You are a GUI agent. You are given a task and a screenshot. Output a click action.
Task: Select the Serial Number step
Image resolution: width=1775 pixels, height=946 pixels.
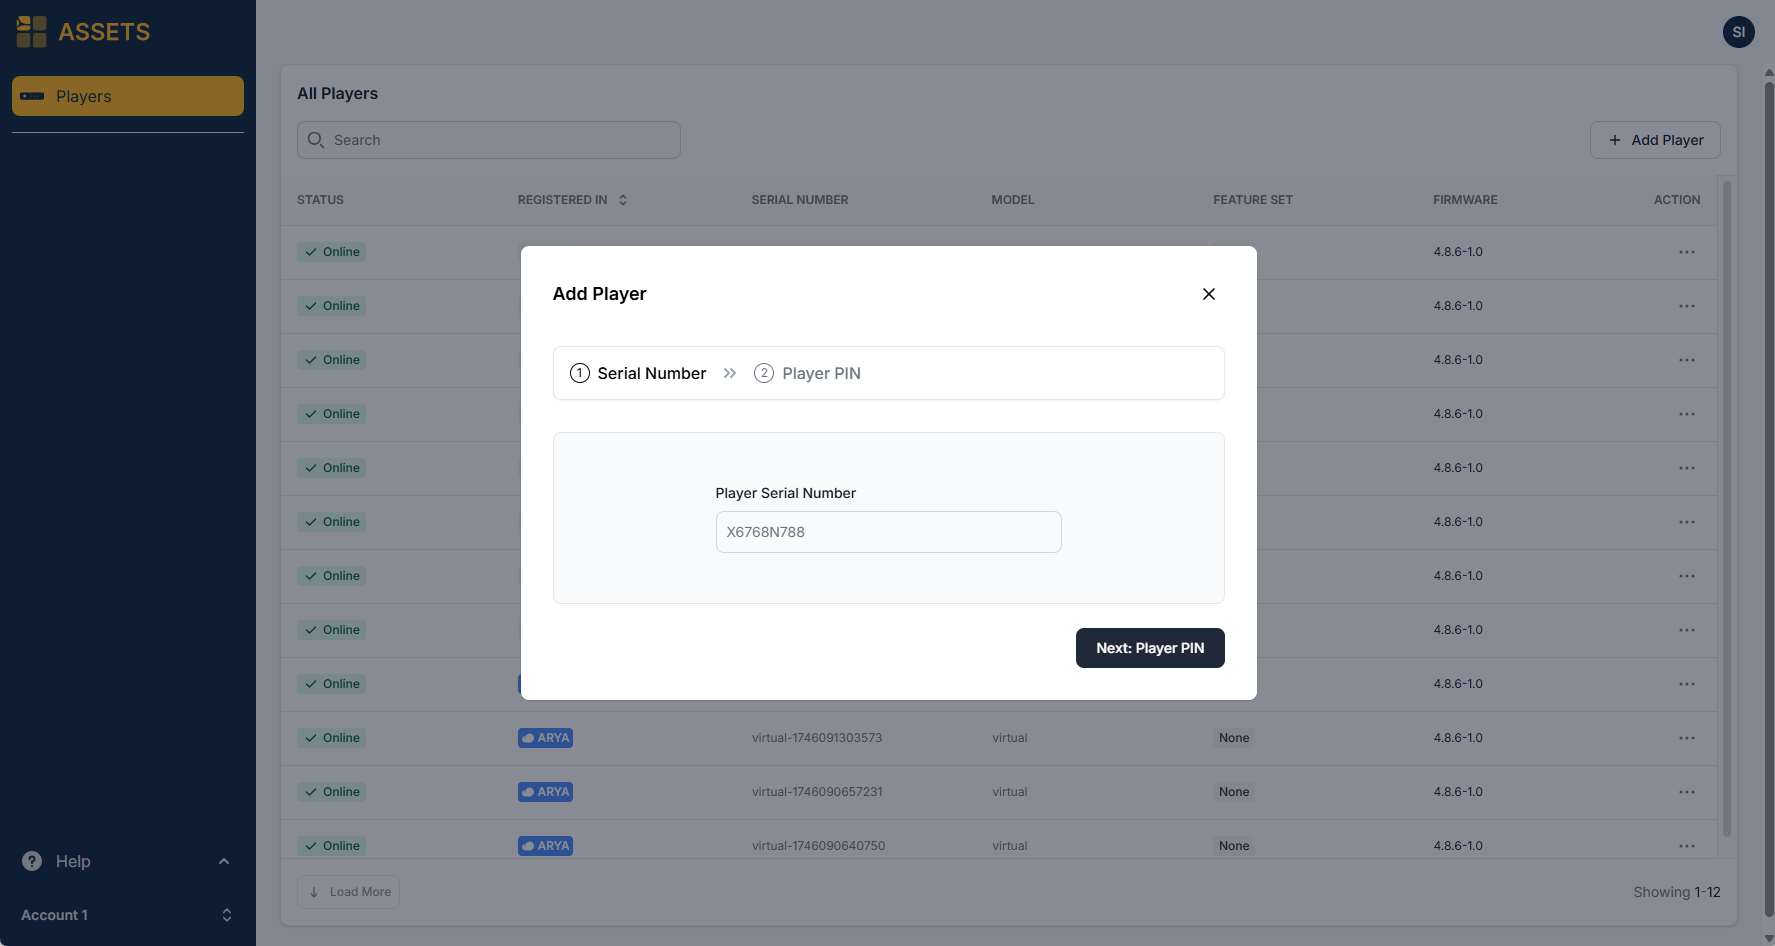click(638, 373)
